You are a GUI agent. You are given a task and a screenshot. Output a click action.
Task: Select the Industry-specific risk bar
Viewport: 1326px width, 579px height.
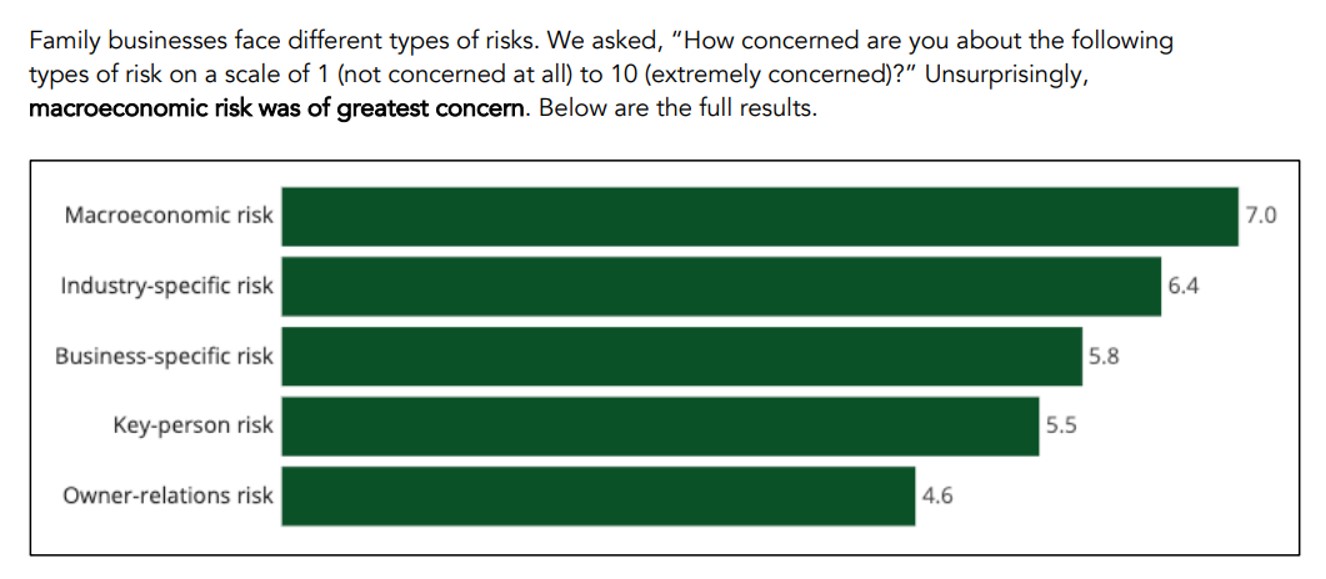tap(721, 286)
